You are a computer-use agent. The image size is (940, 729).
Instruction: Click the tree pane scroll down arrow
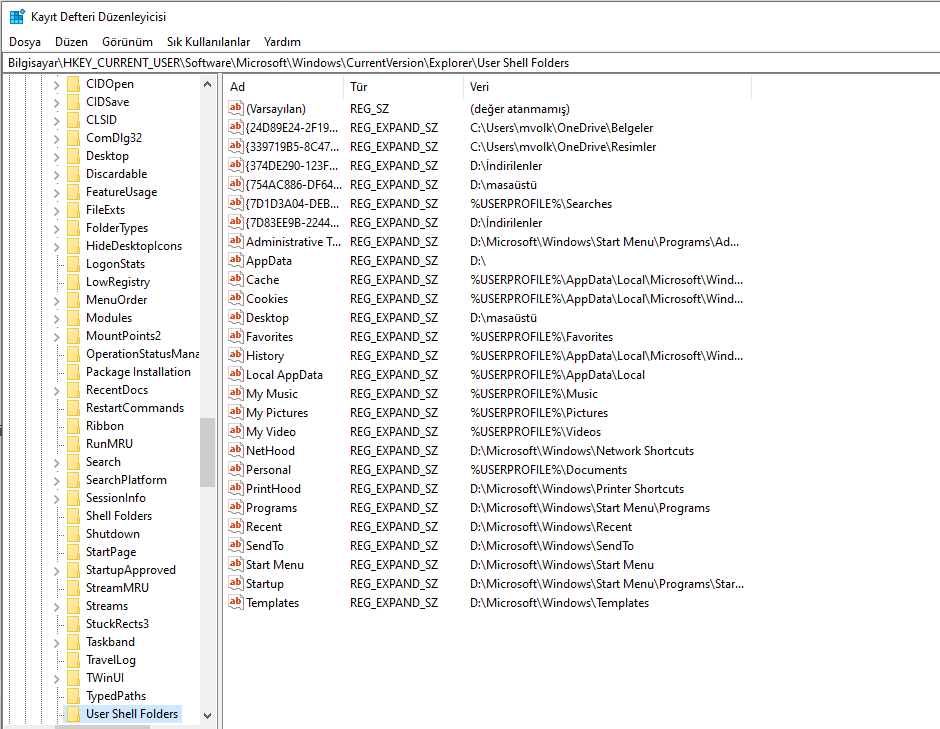(x=207, y=715)
